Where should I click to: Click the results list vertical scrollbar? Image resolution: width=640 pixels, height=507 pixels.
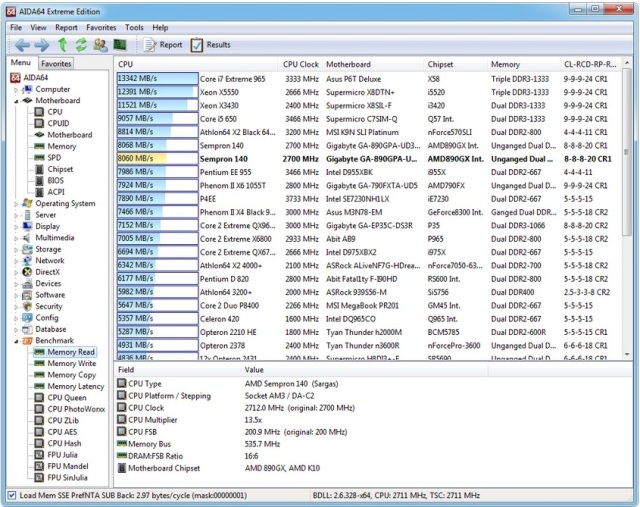(x=627, y=152)
